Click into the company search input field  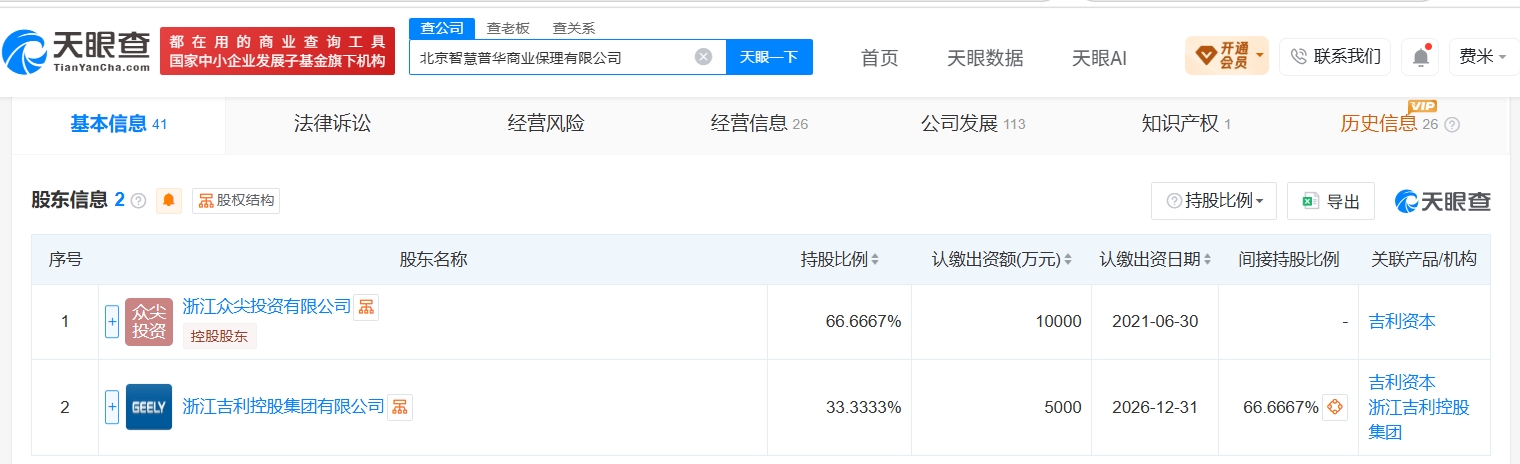point(555,57)
